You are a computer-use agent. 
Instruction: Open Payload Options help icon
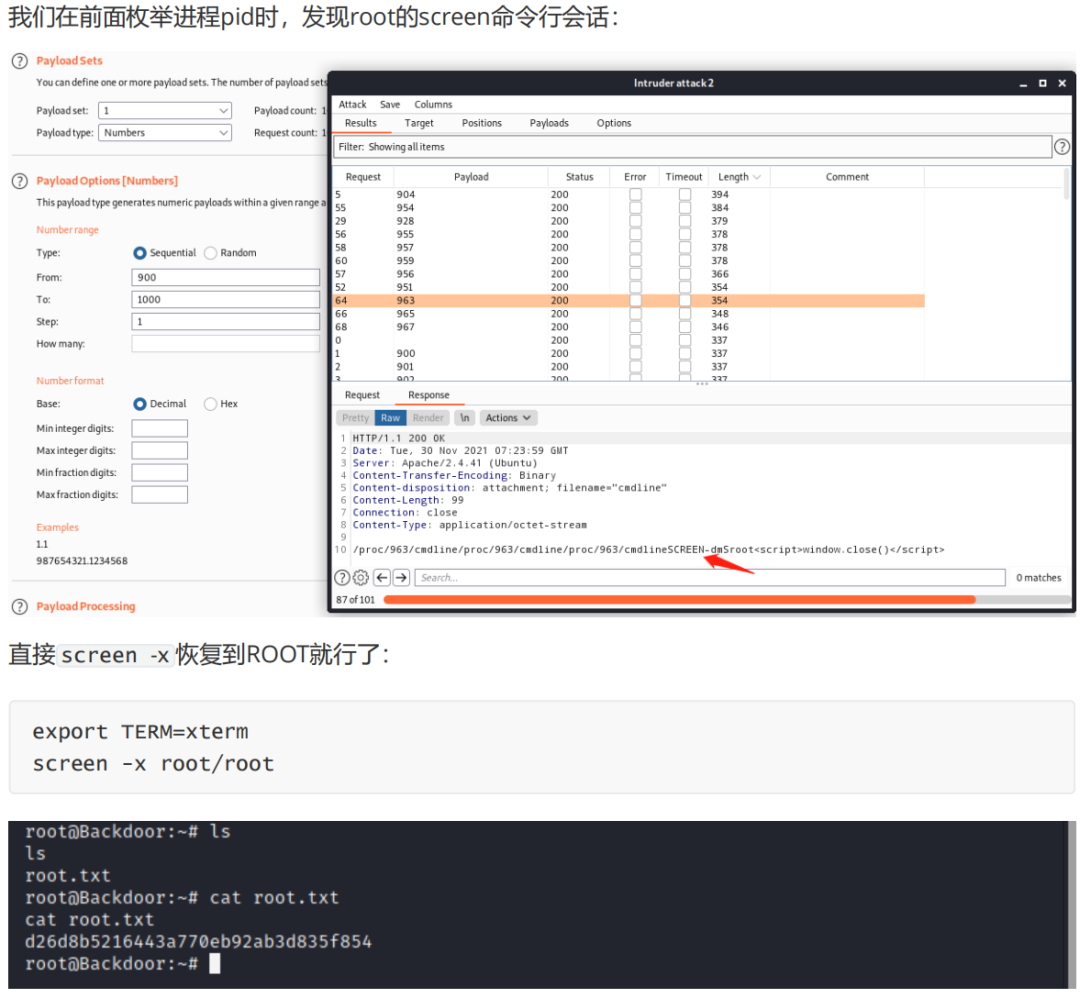(x=20, y=181)
